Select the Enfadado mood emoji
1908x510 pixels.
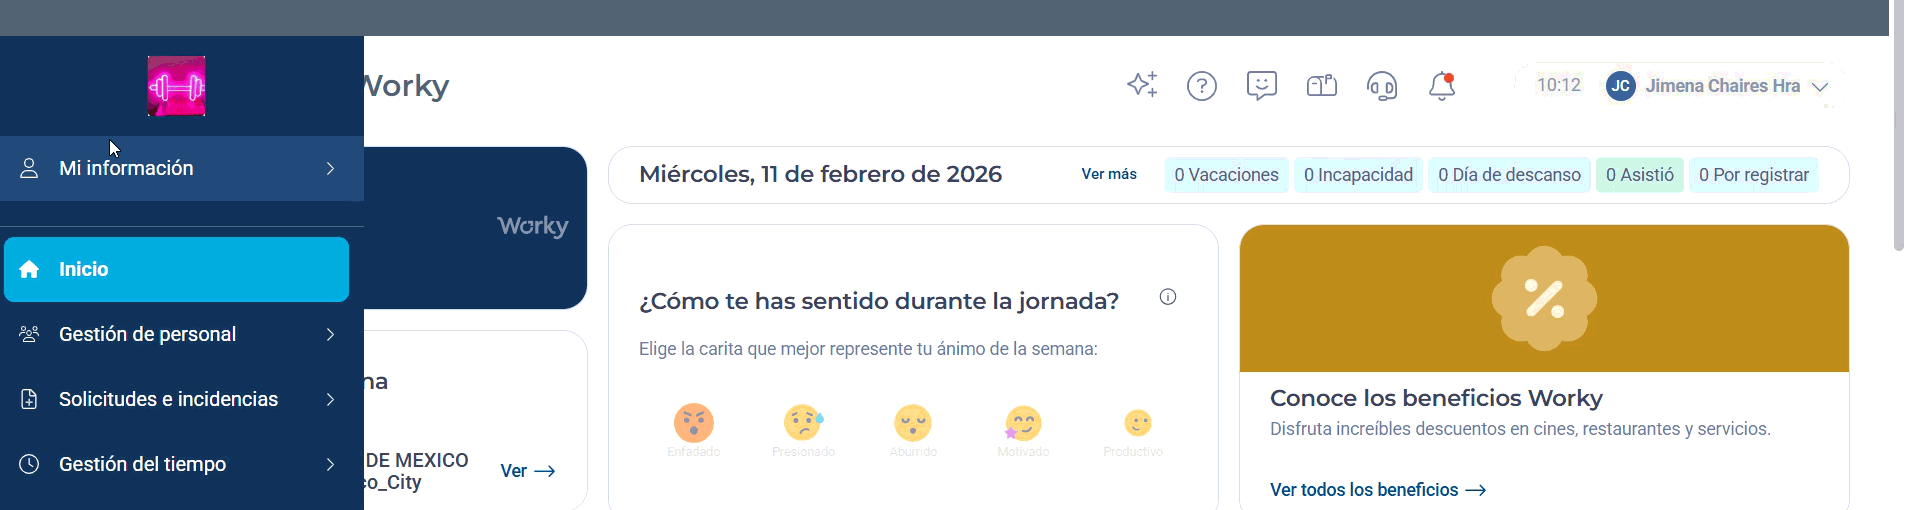[694, 423]
